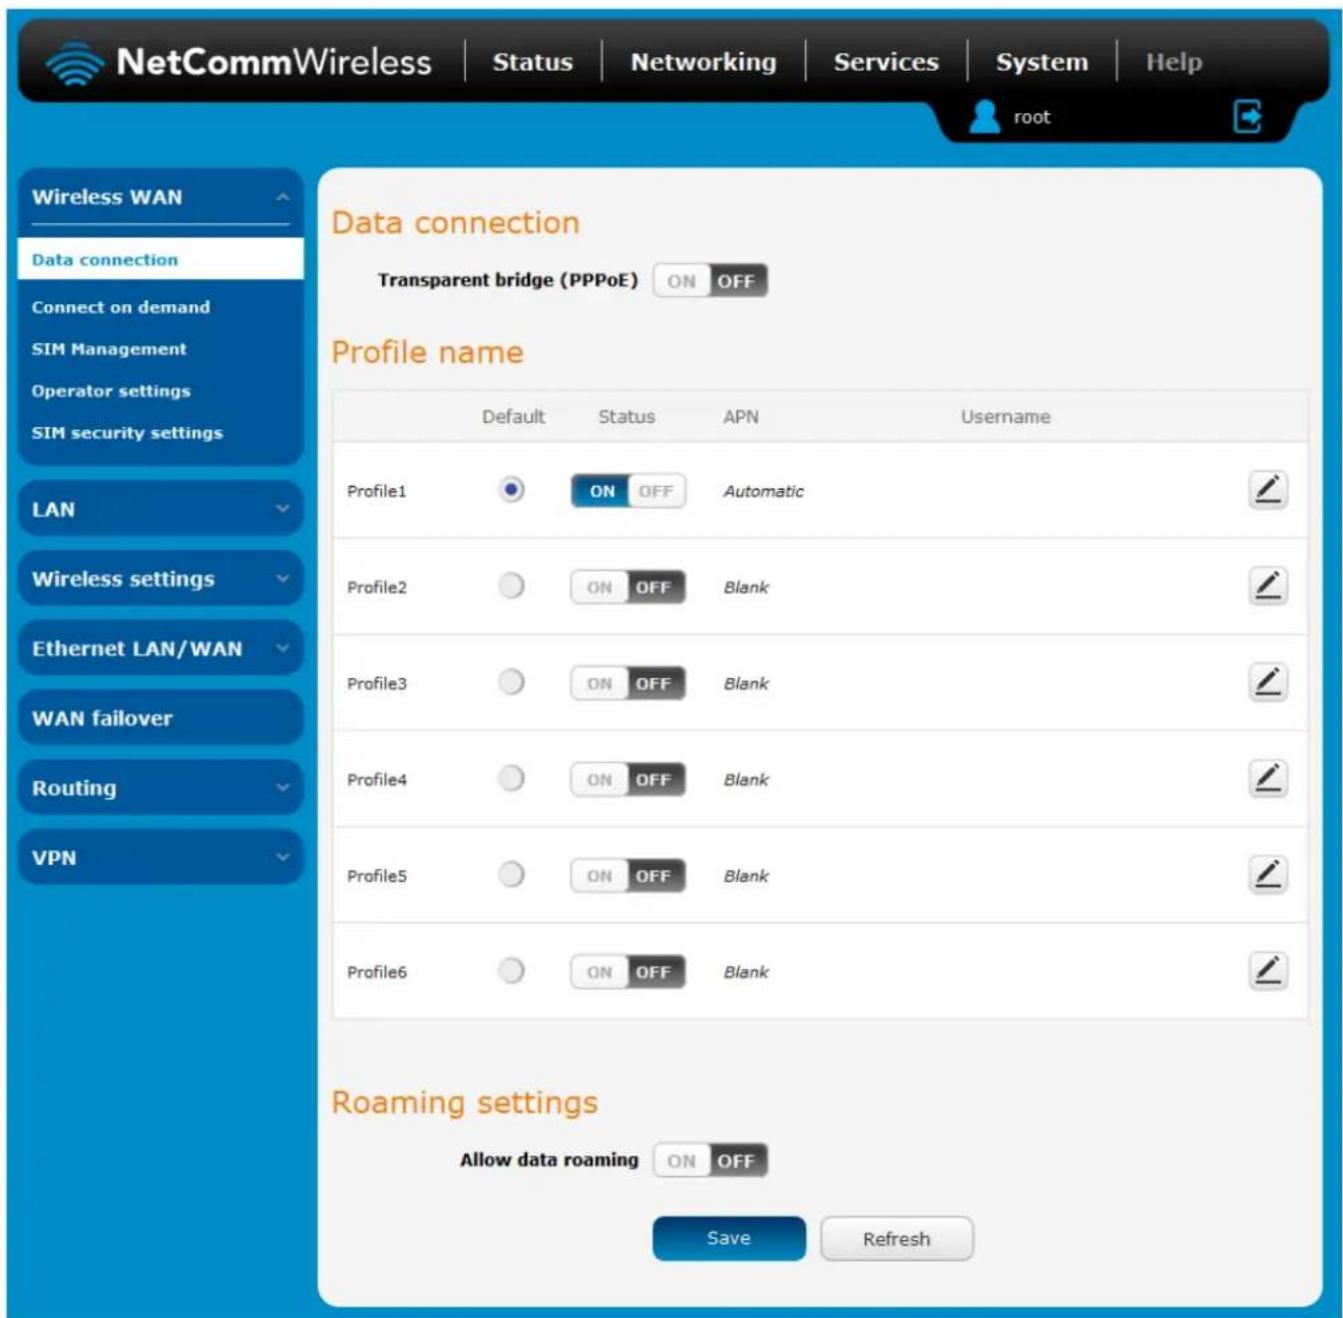Open the System top menu
This screenshot has width=1343, height=1318.
(x=1041, y=62)
